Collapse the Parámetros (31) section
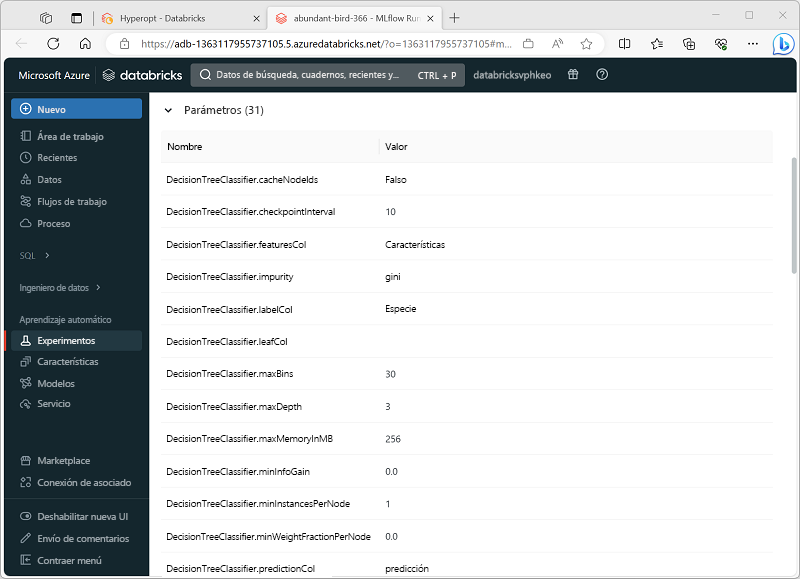This screenshot has height=579, width=800. [168, 110]
